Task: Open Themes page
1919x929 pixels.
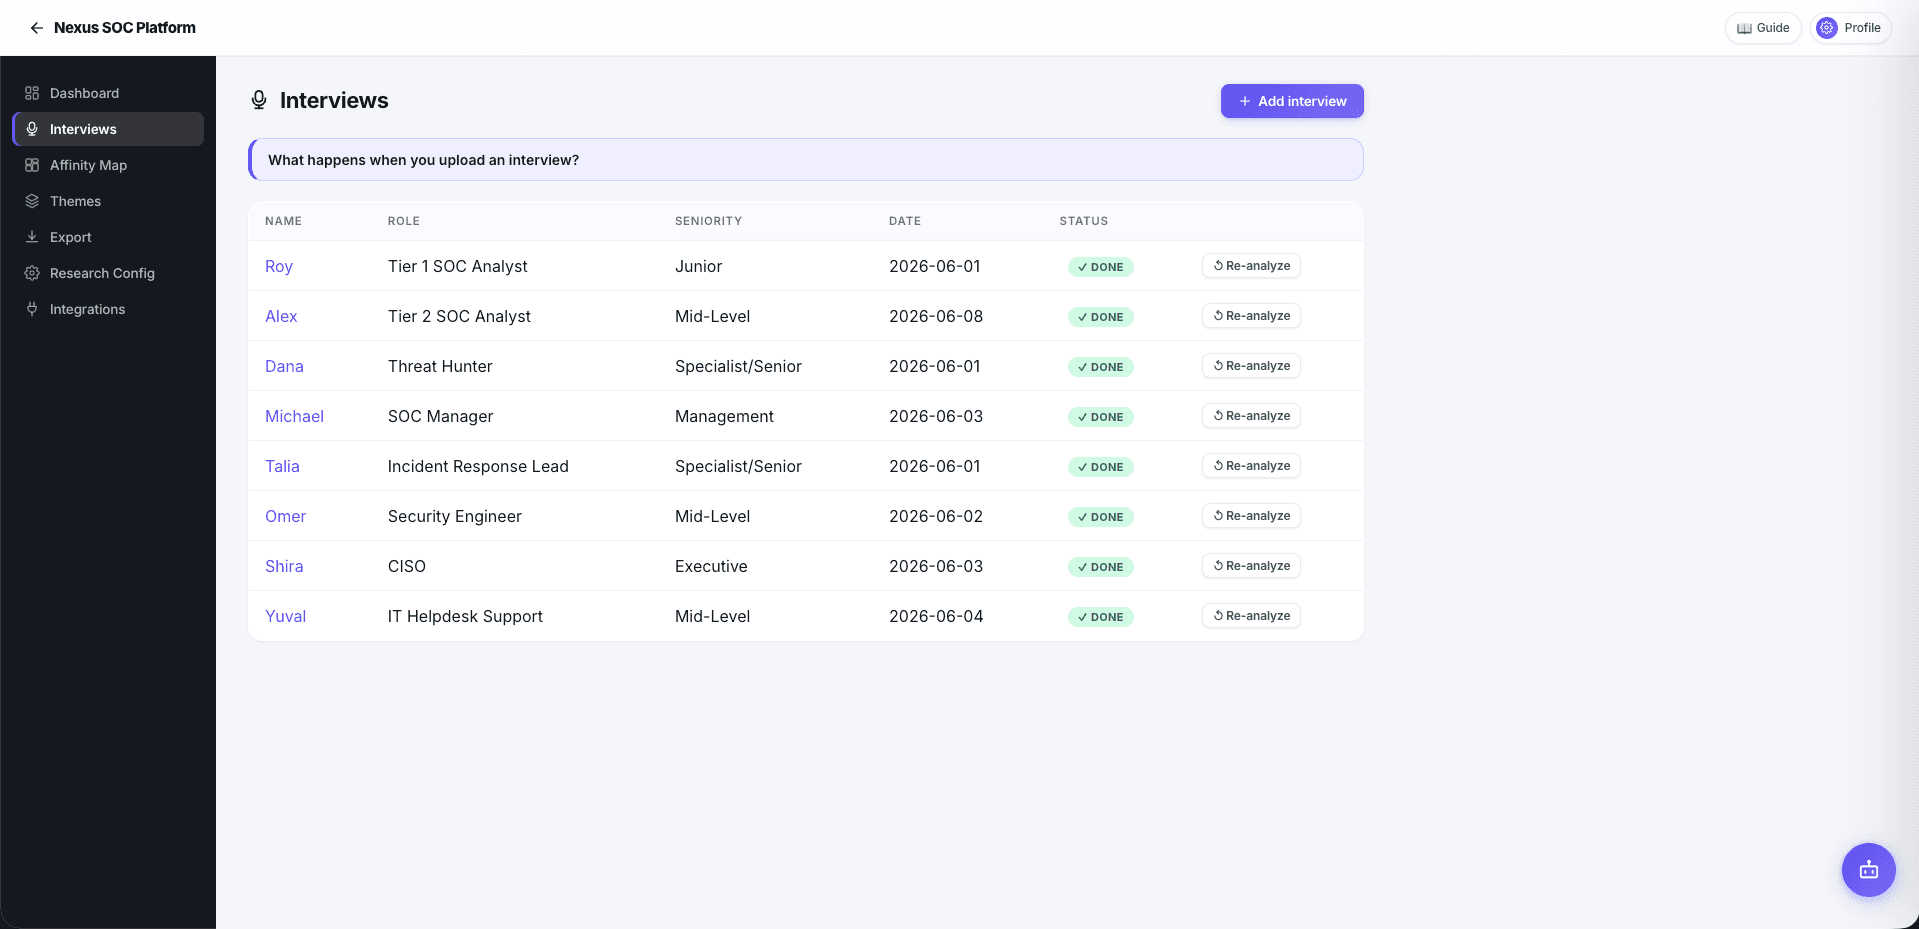Action: 108,201
